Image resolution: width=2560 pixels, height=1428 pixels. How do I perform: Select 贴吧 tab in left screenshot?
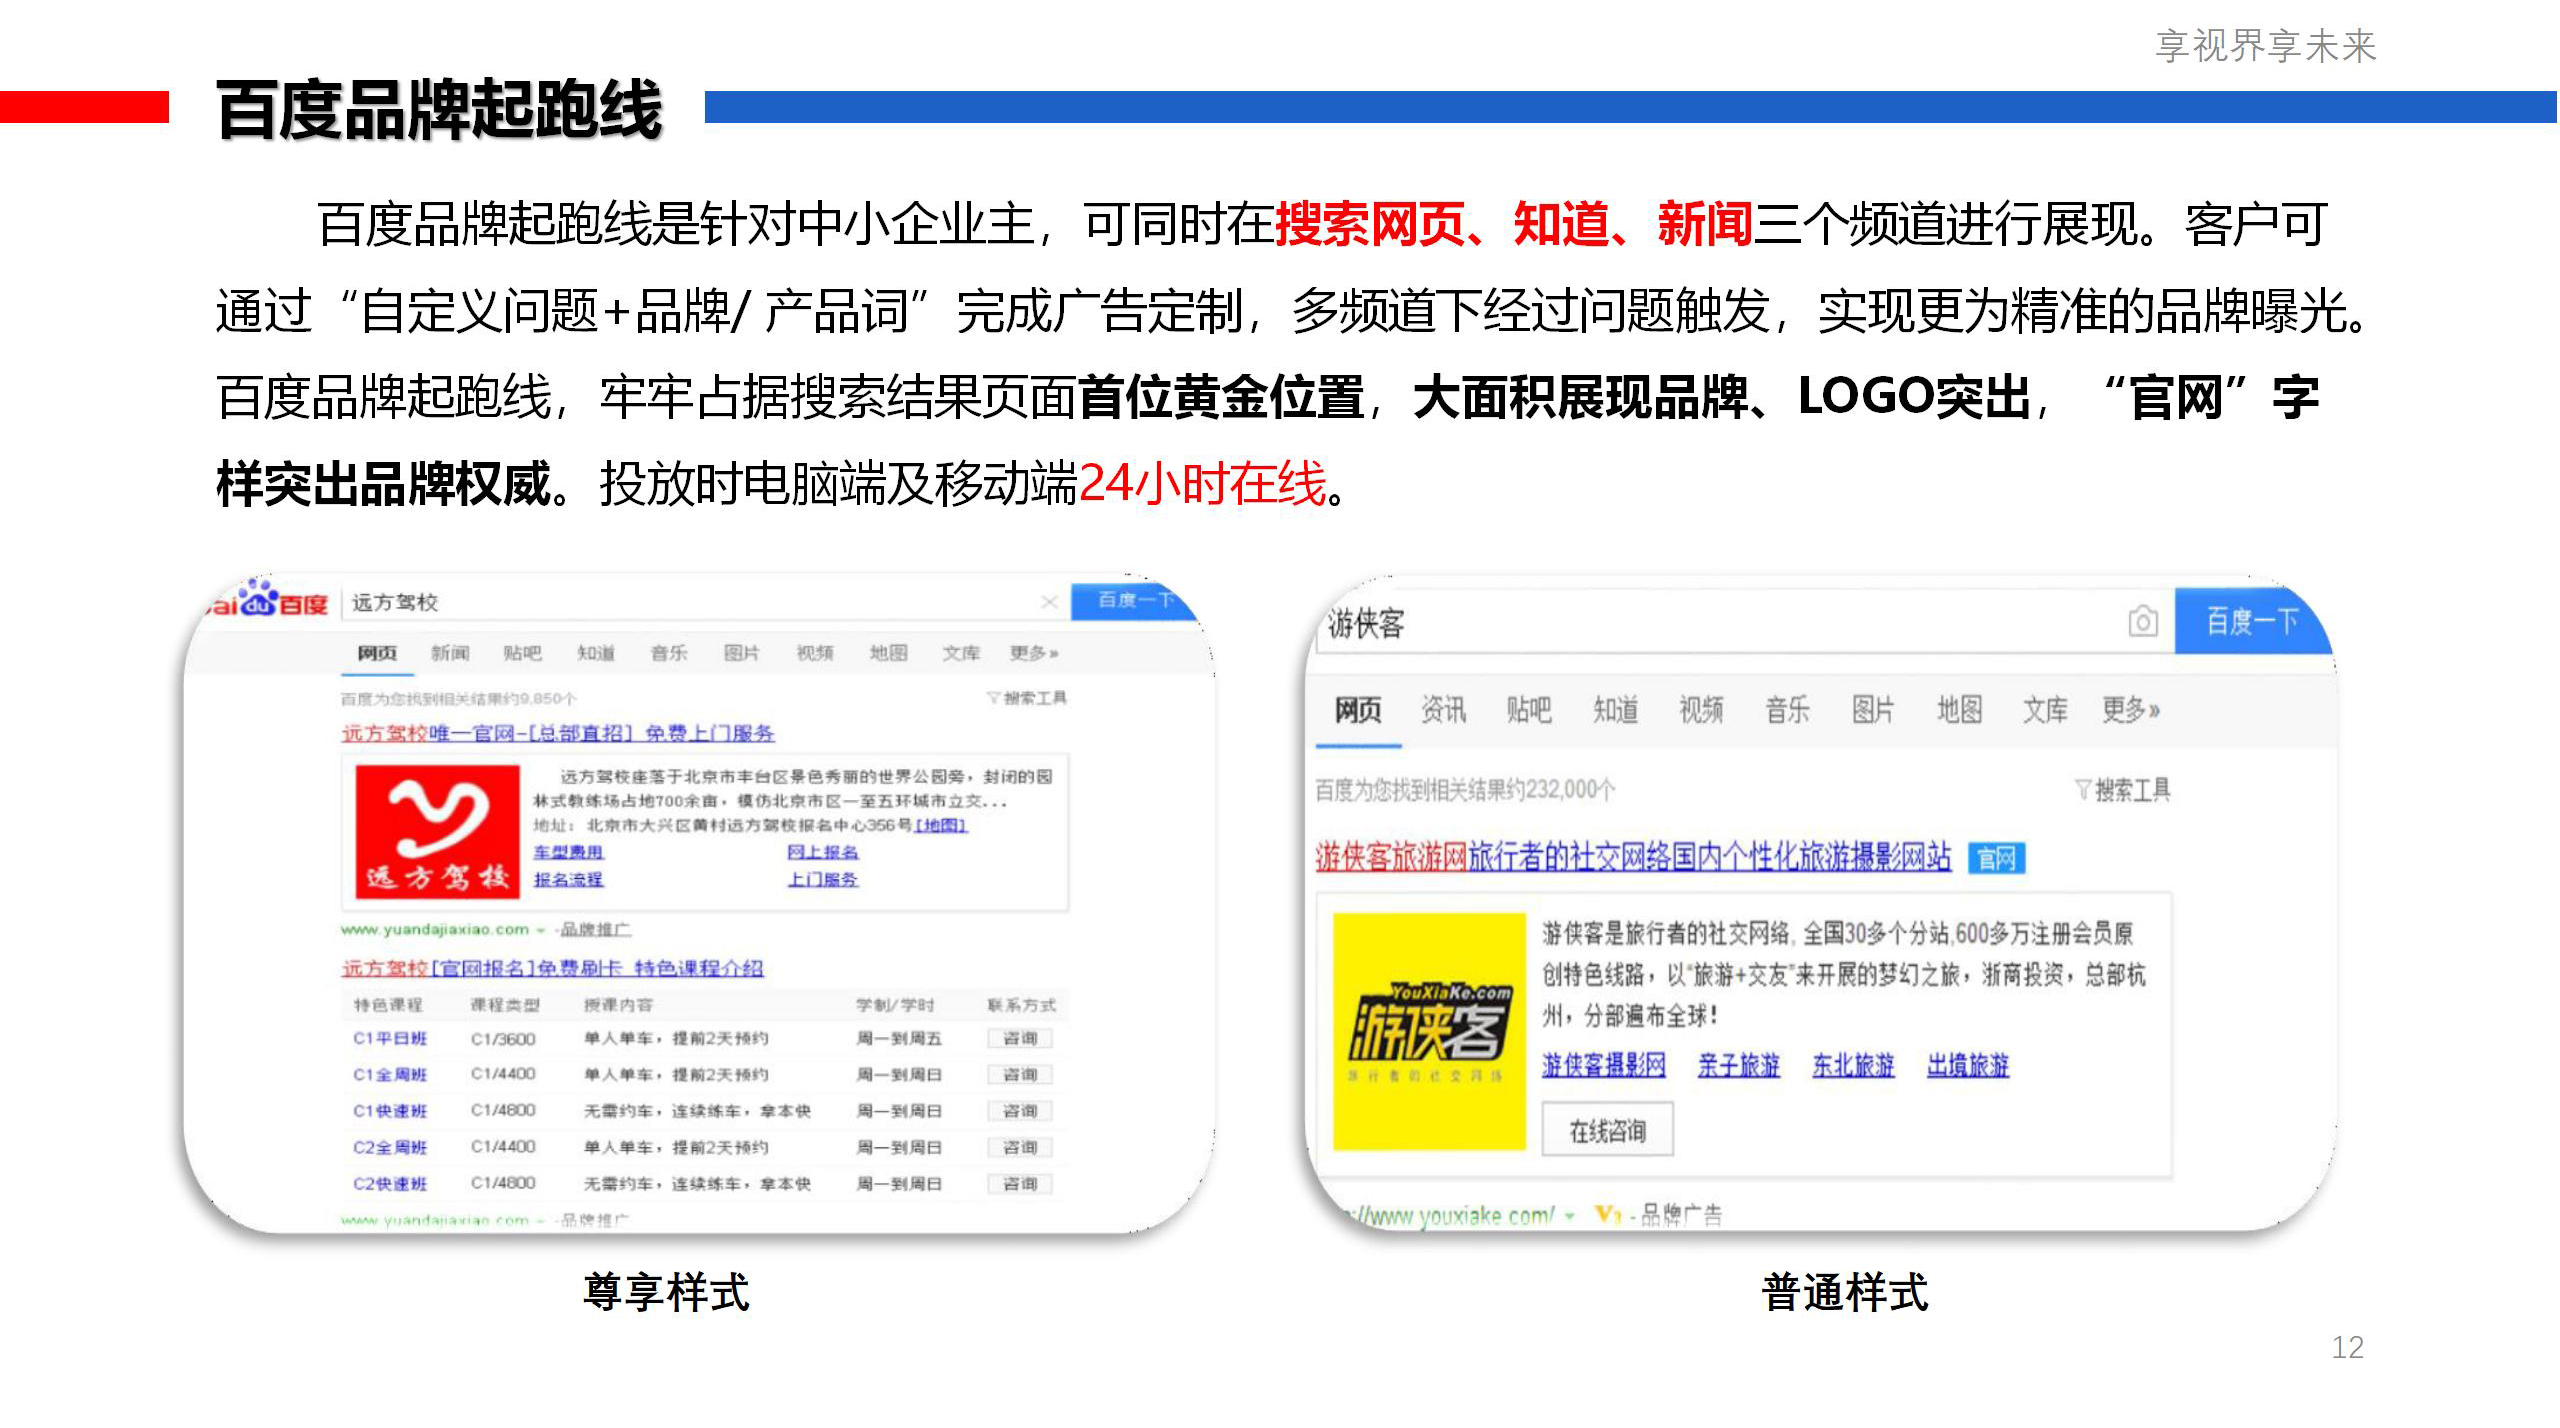coord(523,653)
